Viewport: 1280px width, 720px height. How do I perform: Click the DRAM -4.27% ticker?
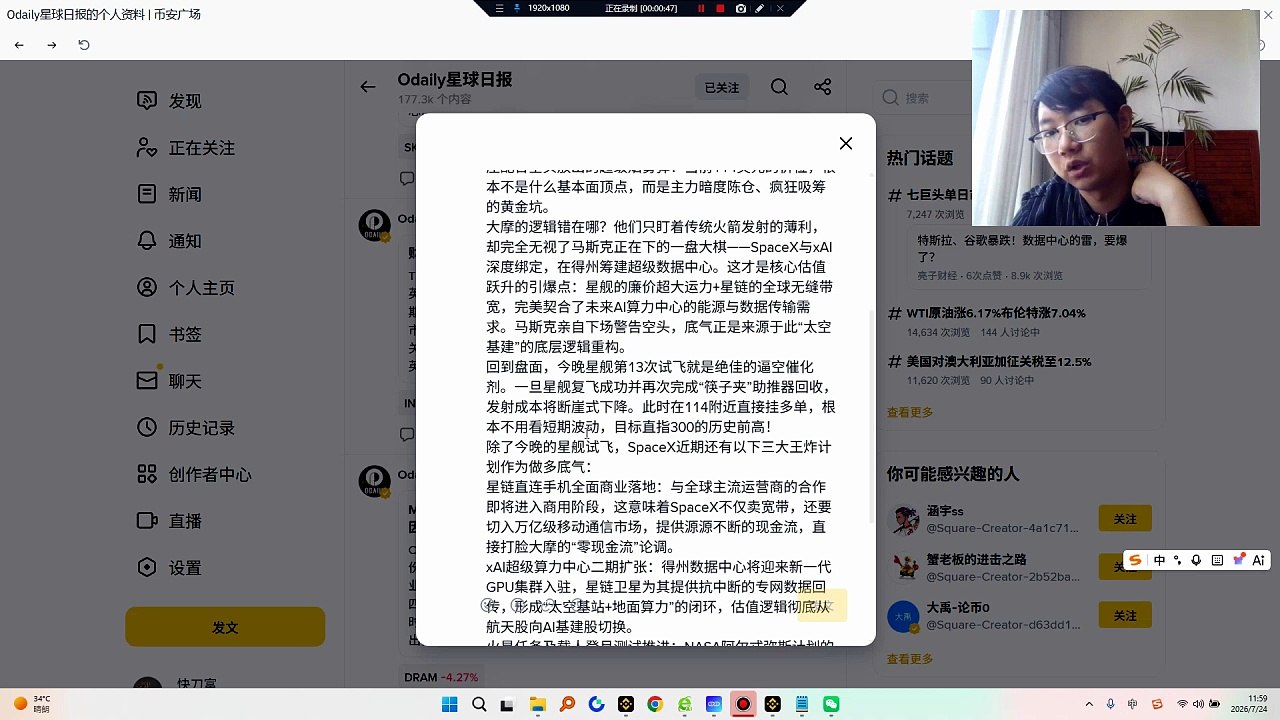tap(441, 677)
